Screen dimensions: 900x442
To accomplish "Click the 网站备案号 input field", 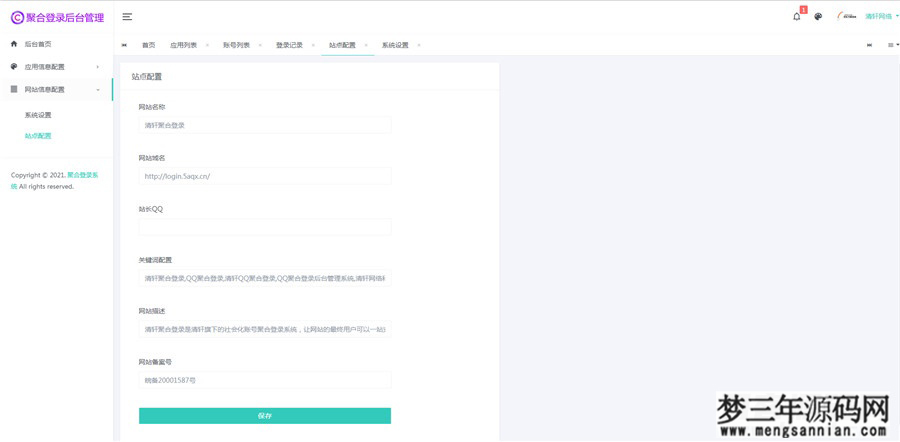I will (265, 380).
